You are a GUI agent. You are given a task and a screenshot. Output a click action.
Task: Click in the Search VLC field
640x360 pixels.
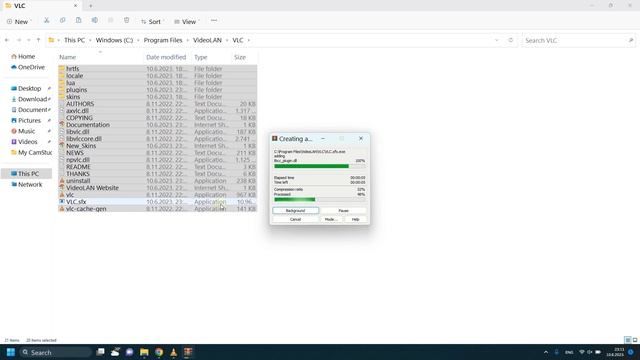click(573, 40)
